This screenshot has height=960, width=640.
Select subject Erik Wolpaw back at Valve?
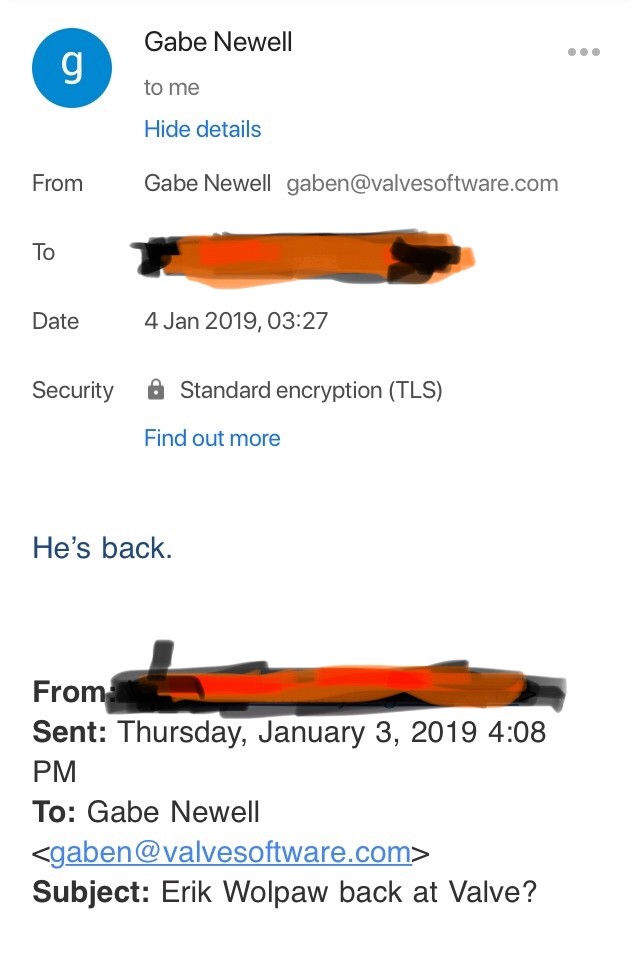[348, 891]
